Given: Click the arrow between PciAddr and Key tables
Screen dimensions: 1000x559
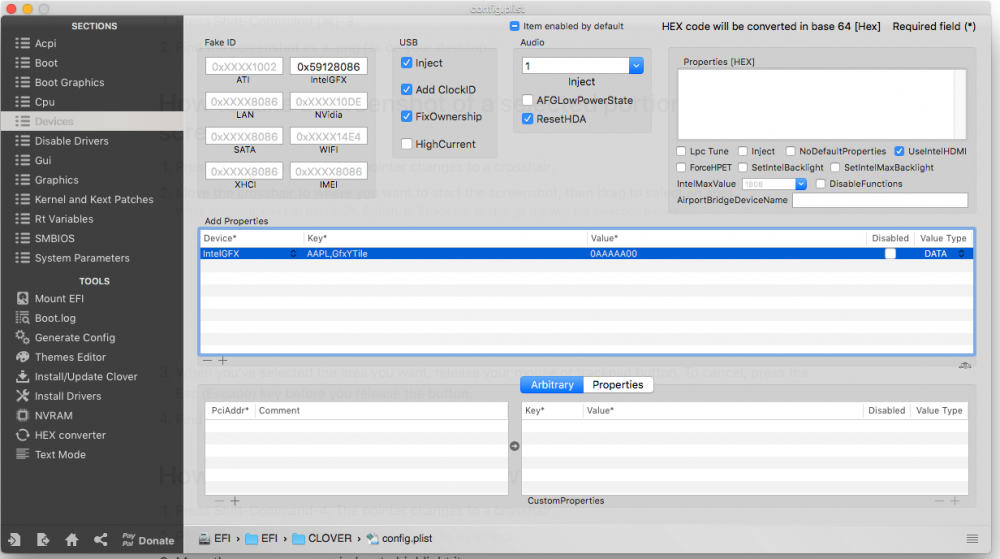Looking at the screenshot, I should tap(515, 446).
